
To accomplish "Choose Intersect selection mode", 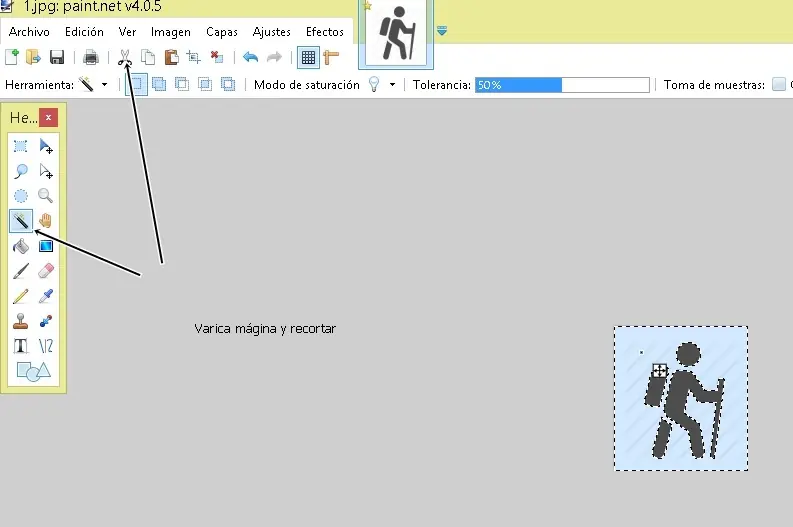I will coord(205,84).
